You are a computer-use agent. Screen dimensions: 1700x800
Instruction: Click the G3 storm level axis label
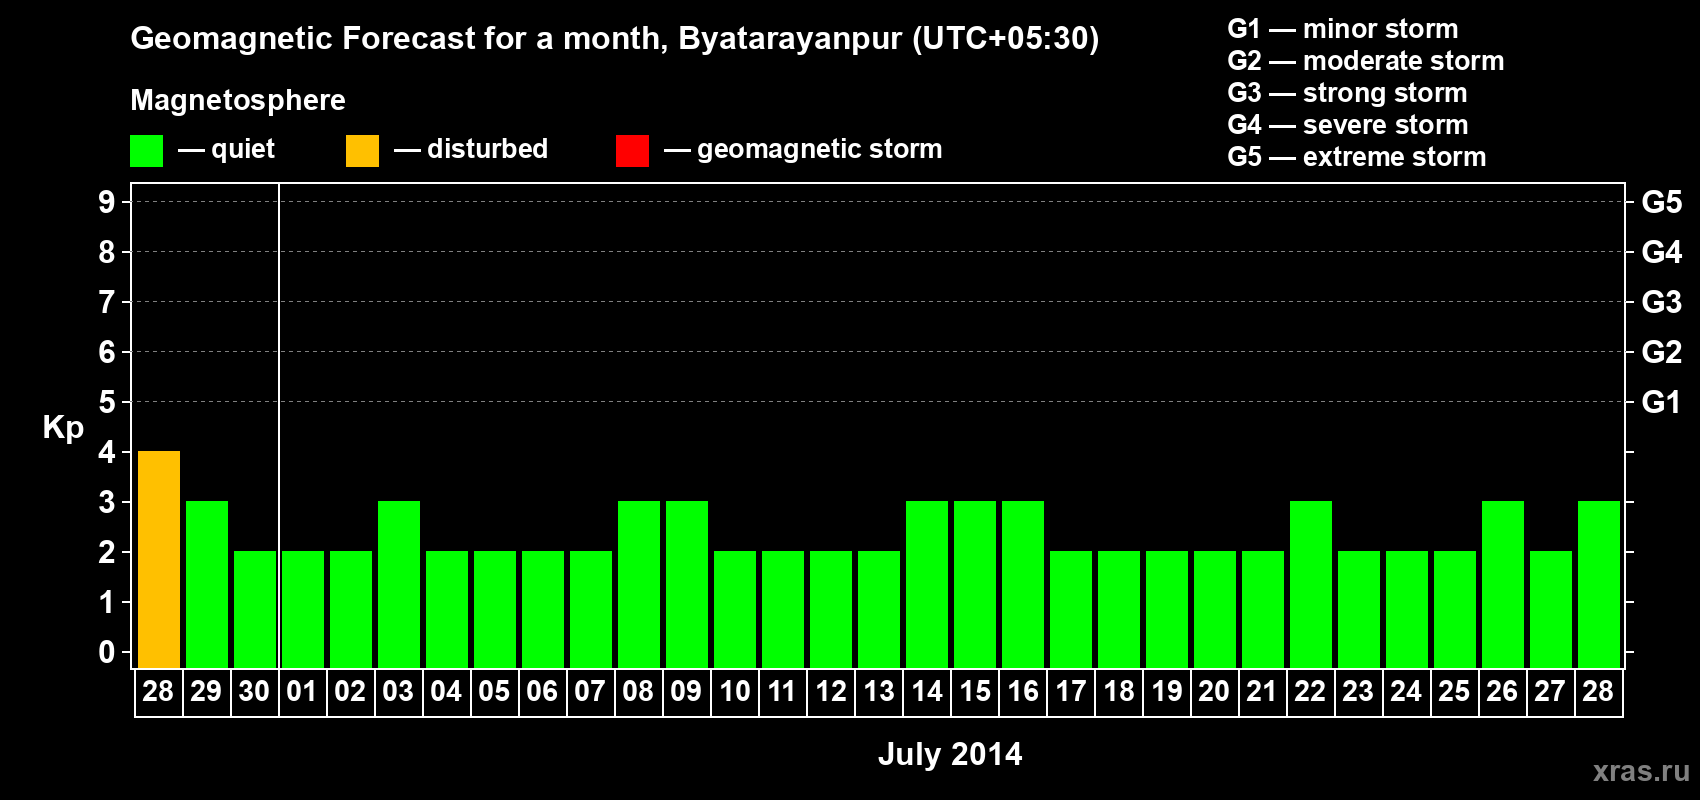[x=1662, y=302]
